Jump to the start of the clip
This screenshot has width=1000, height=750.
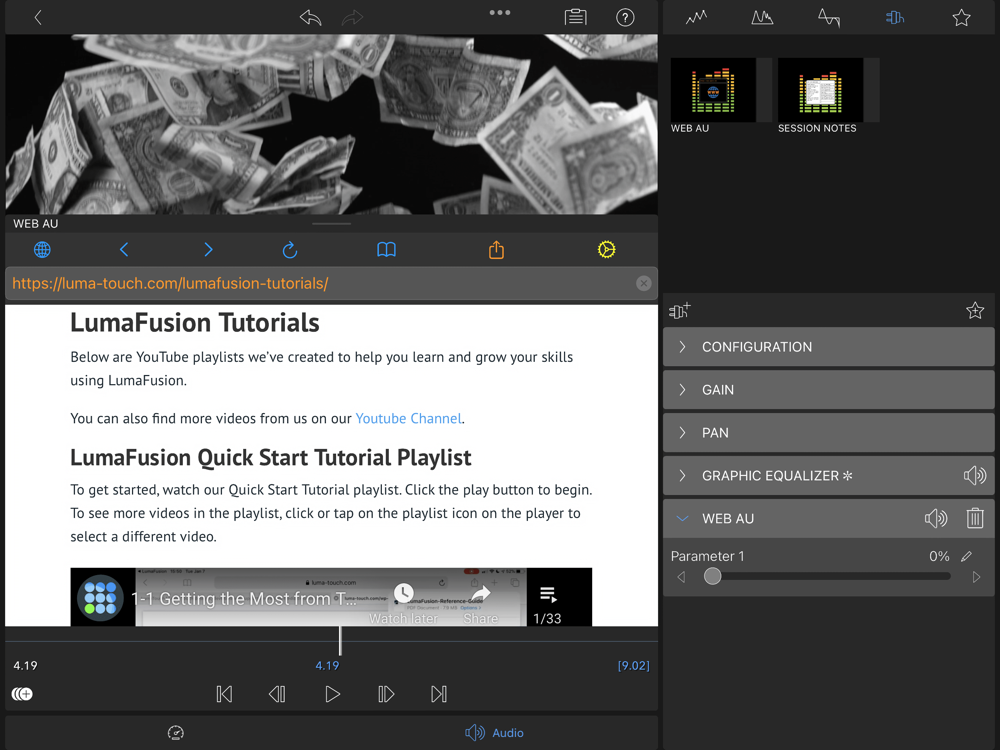(224, 694)
